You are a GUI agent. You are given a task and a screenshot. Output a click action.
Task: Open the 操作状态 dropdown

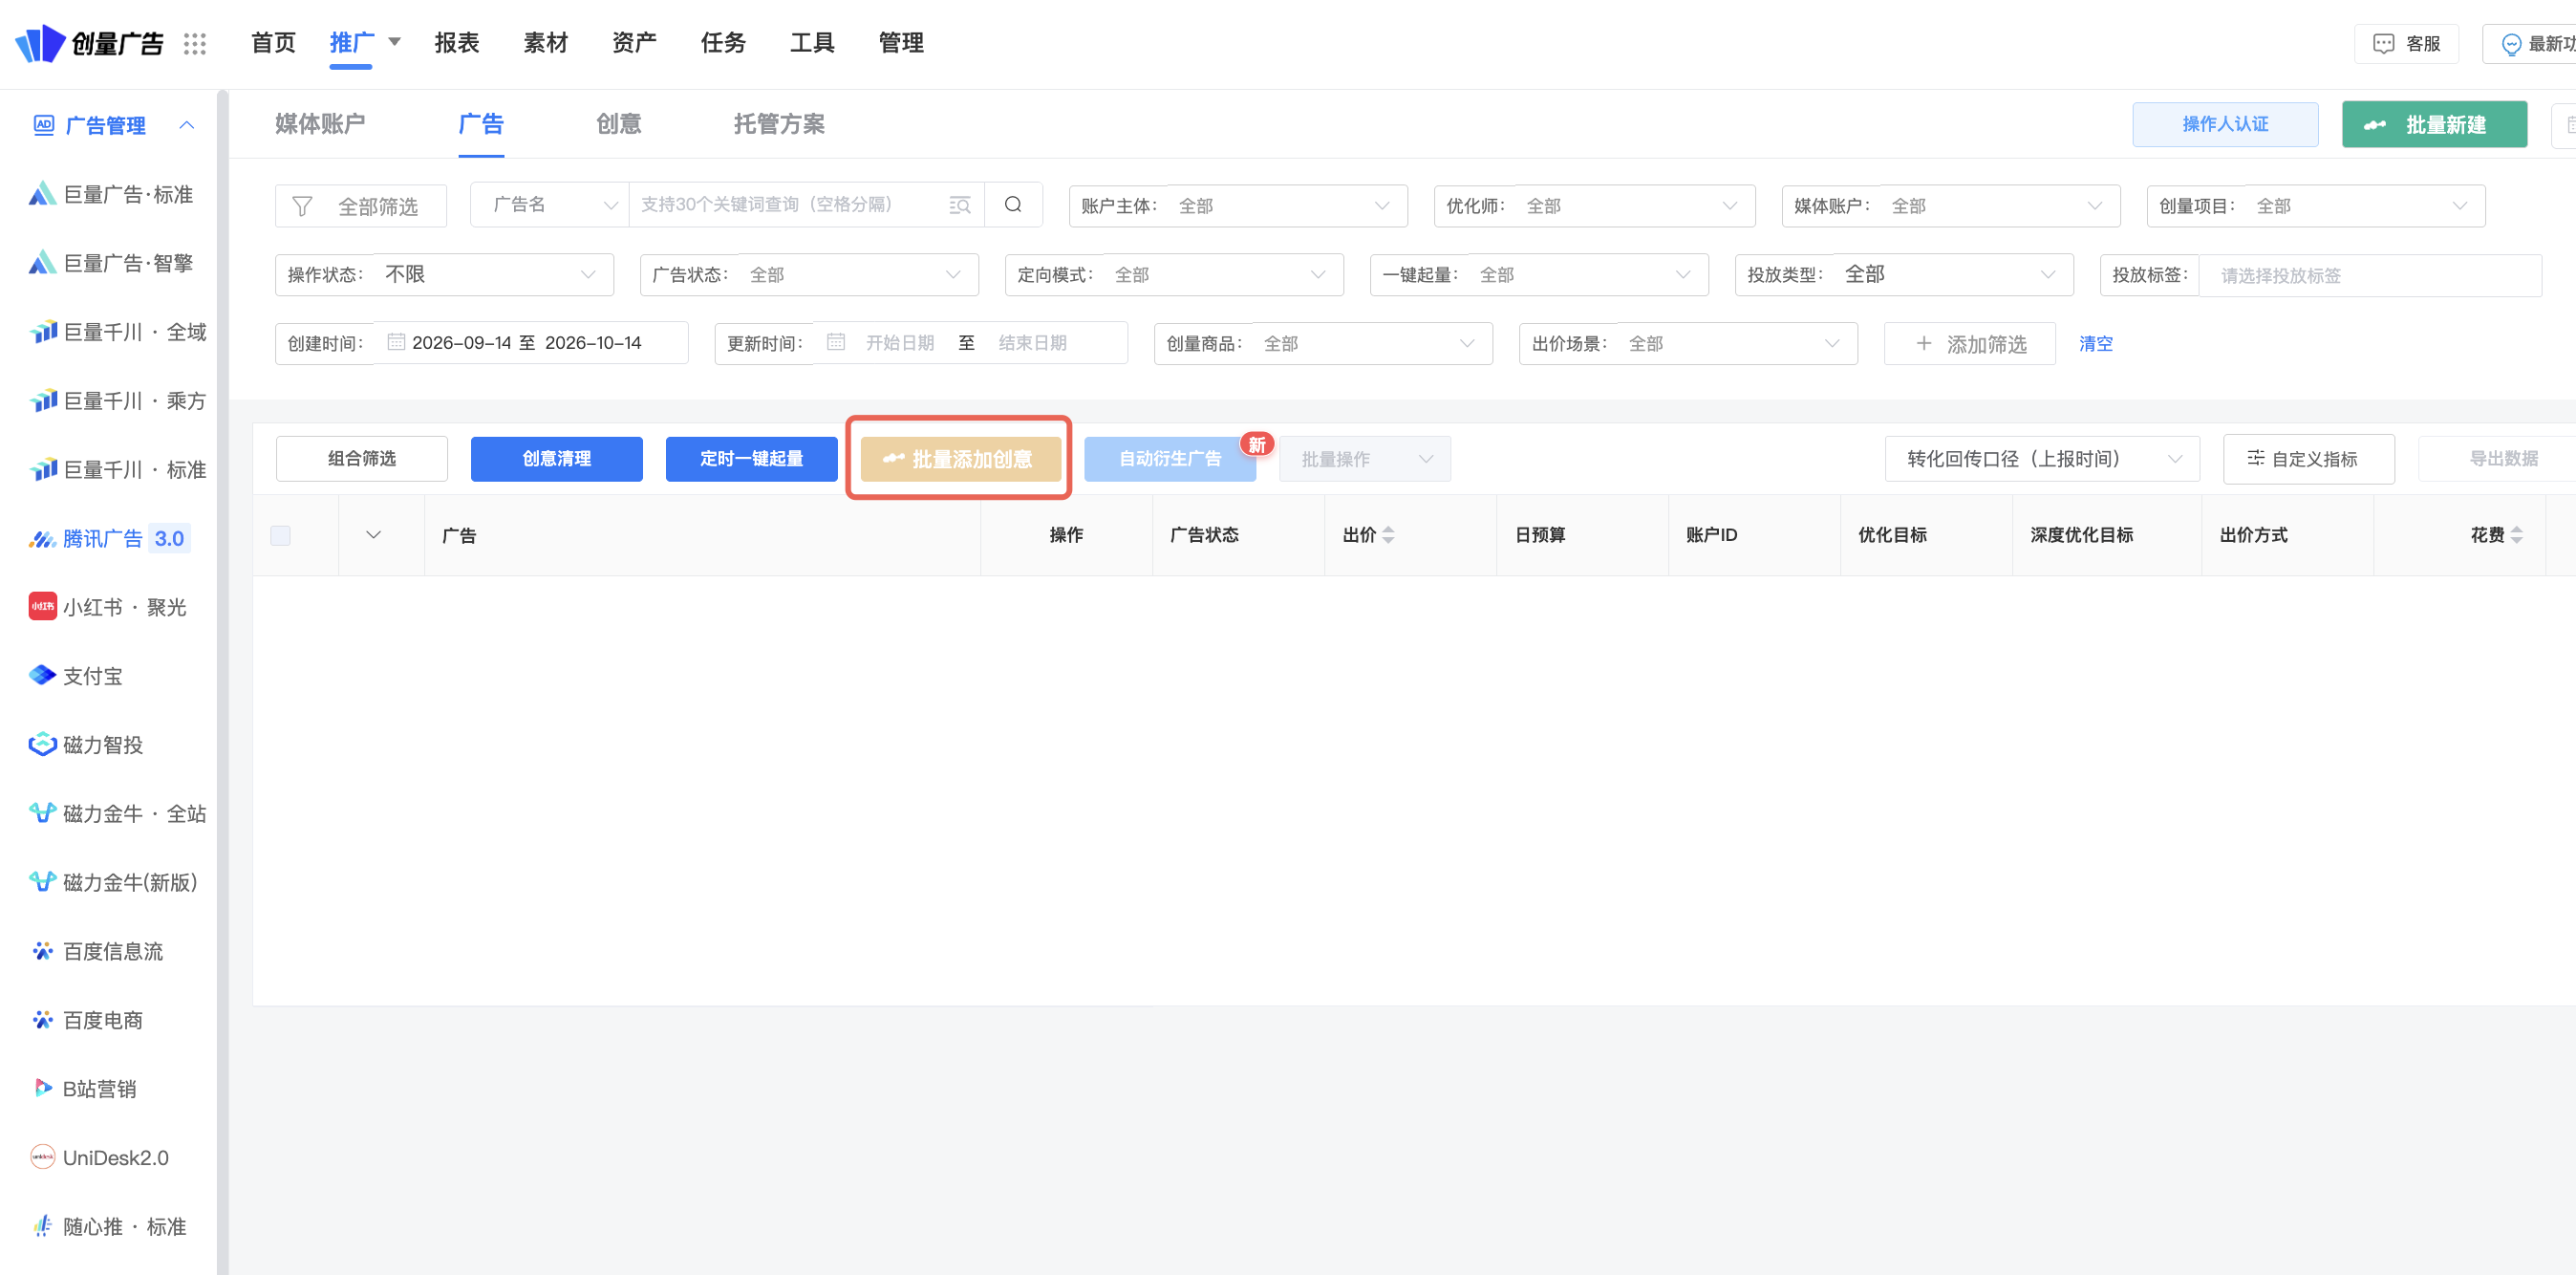point(444,275)
